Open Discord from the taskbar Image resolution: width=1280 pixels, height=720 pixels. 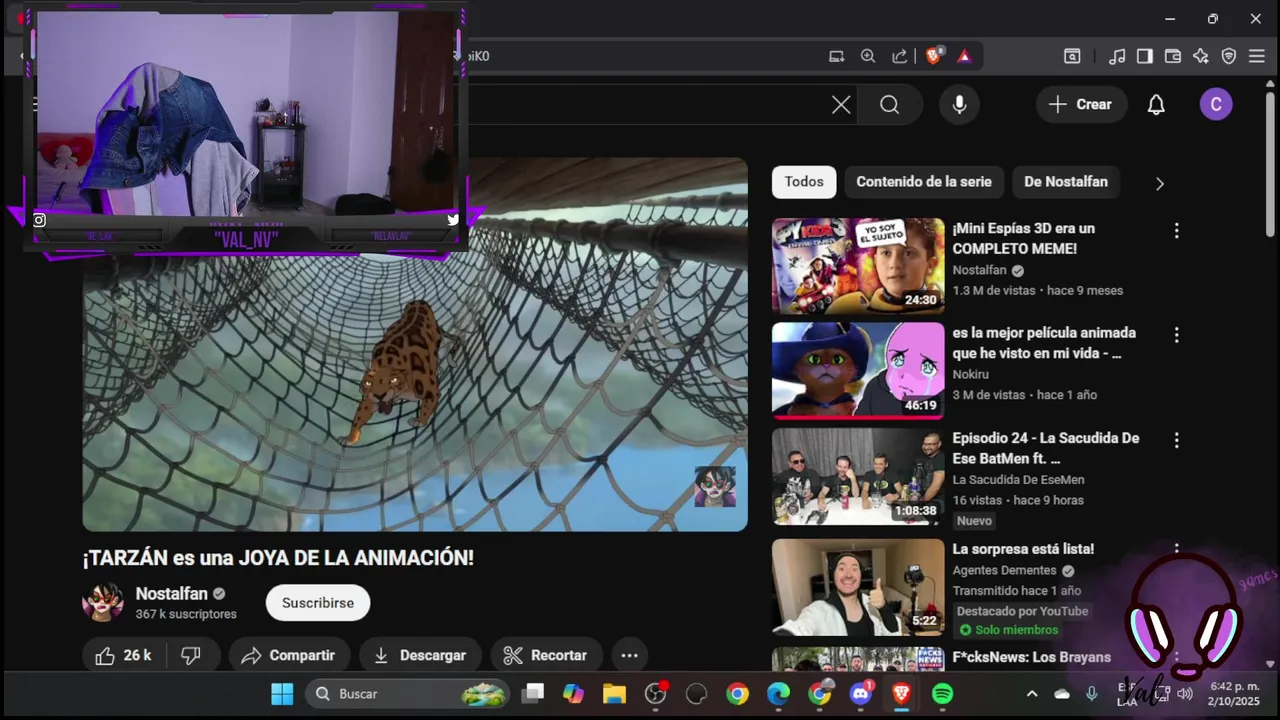860,694
